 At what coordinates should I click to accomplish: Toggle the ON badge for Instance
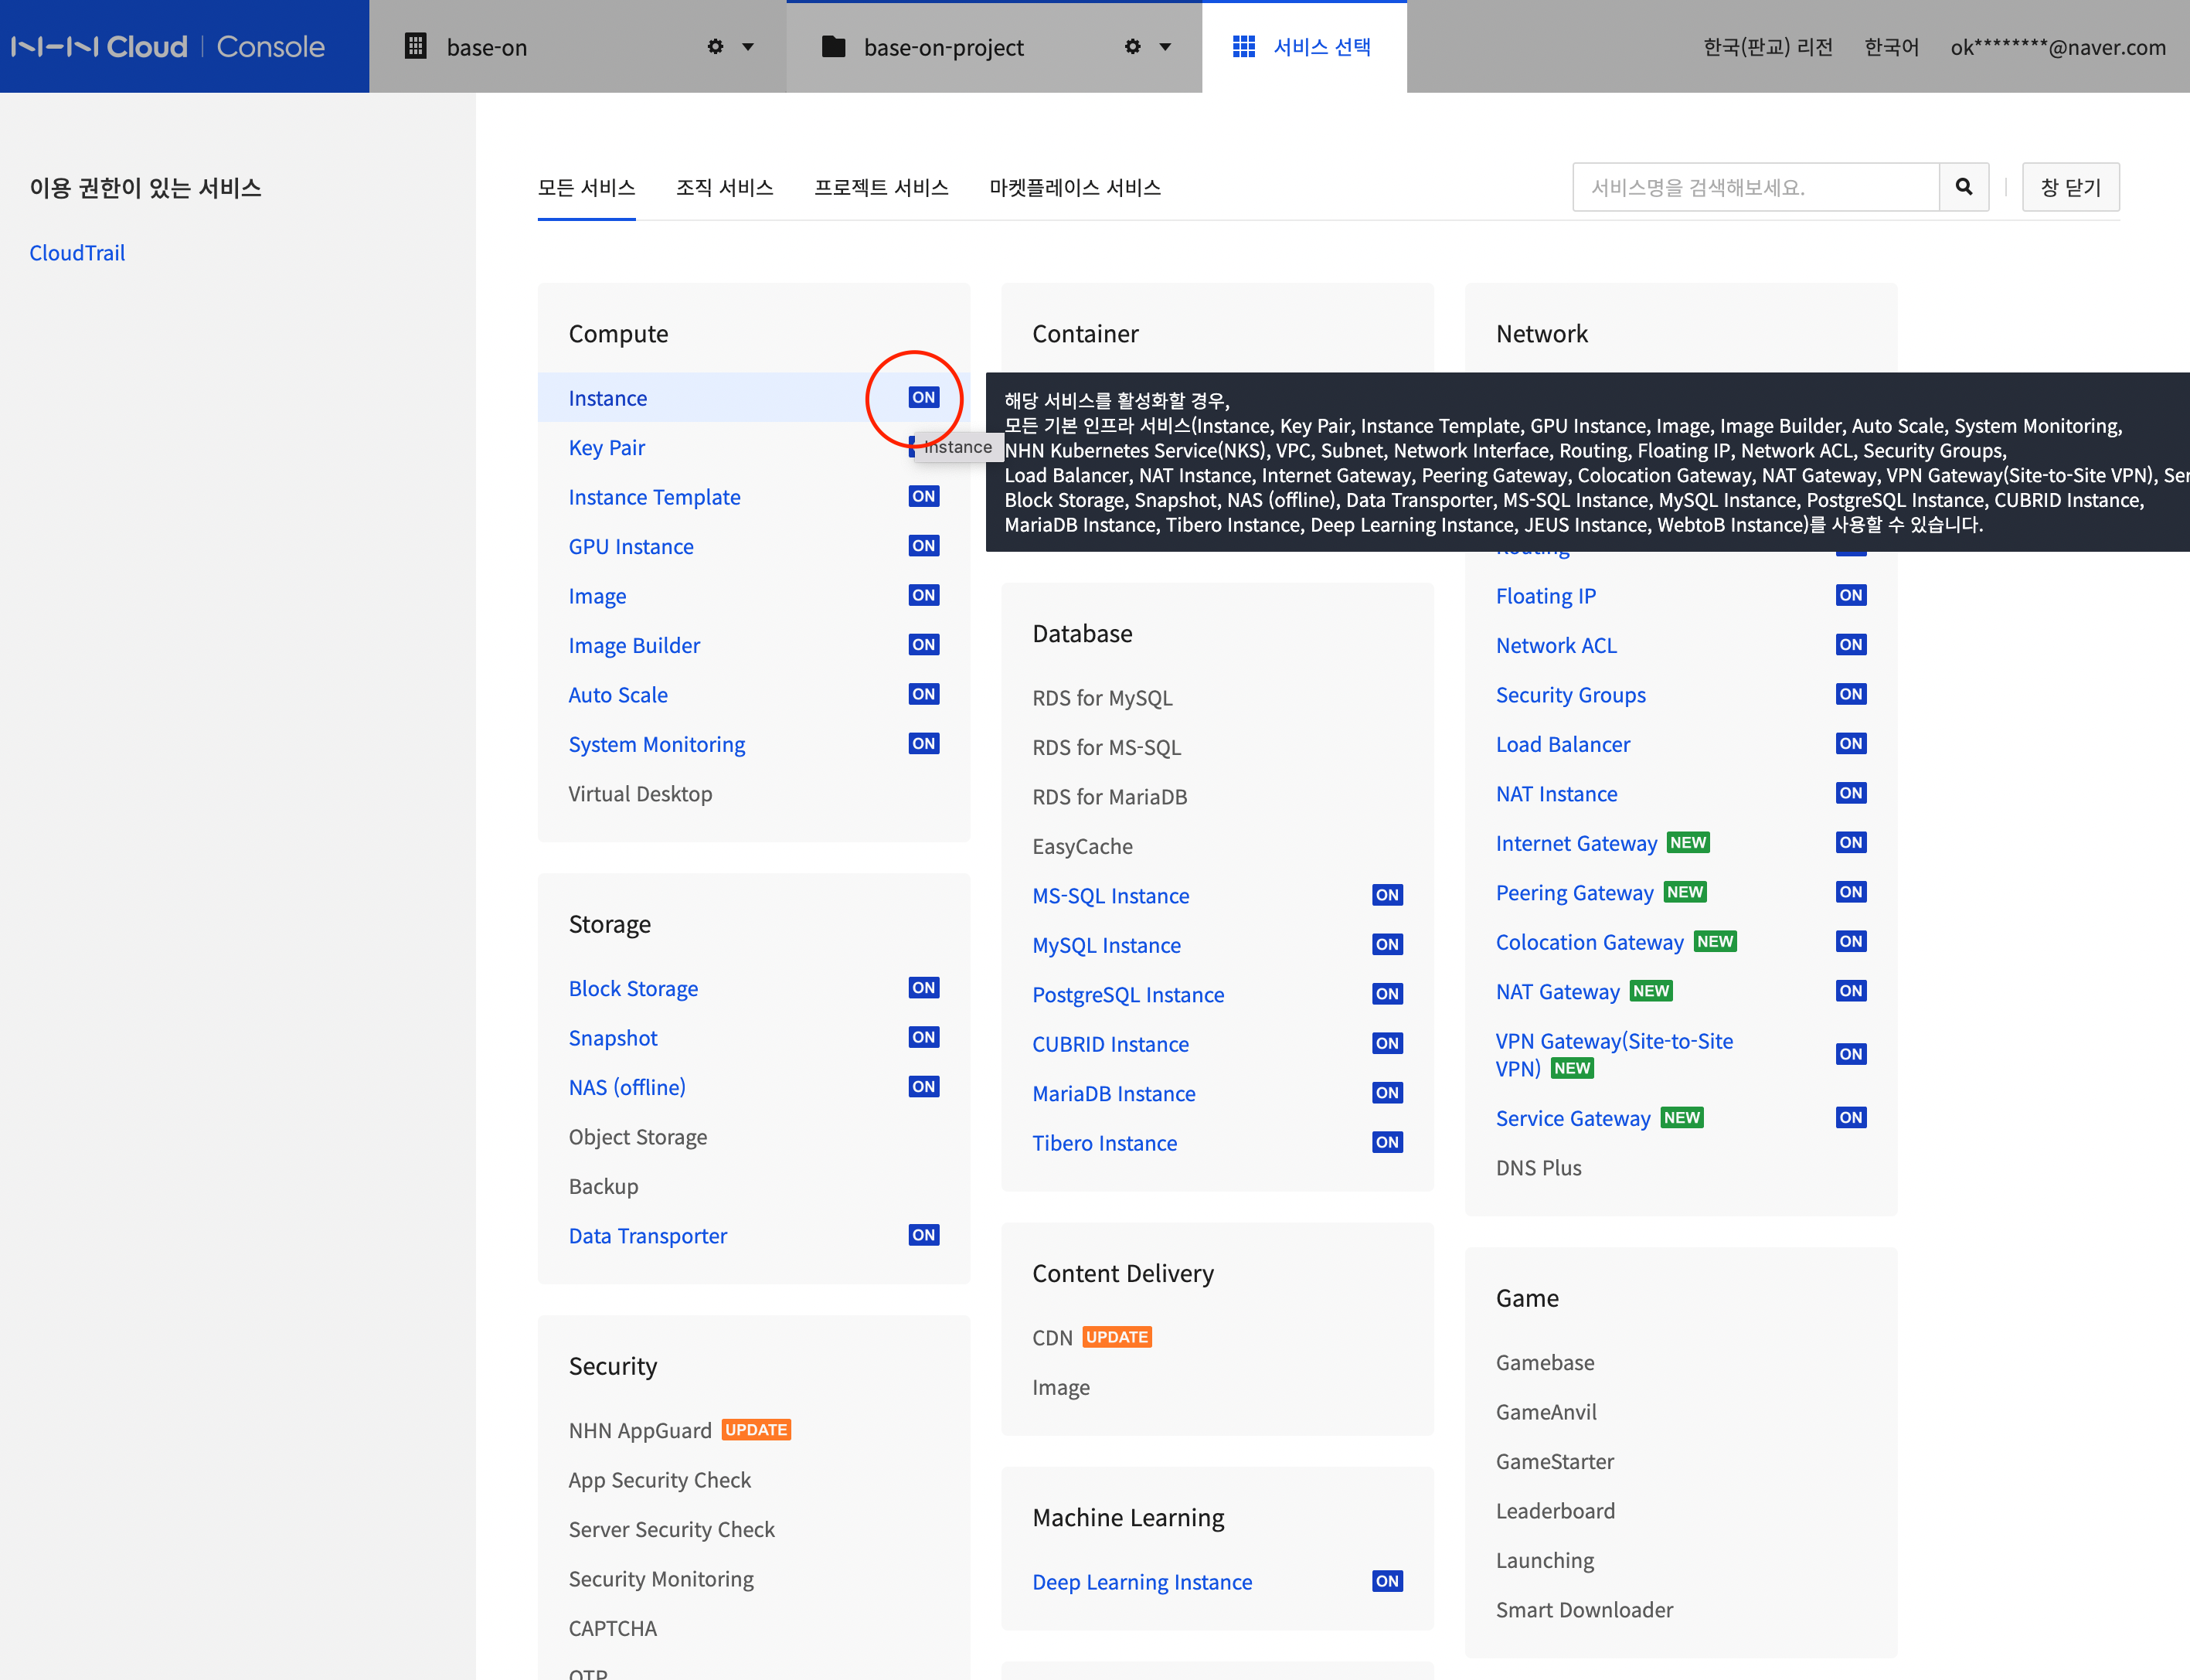tap(923, 397)
